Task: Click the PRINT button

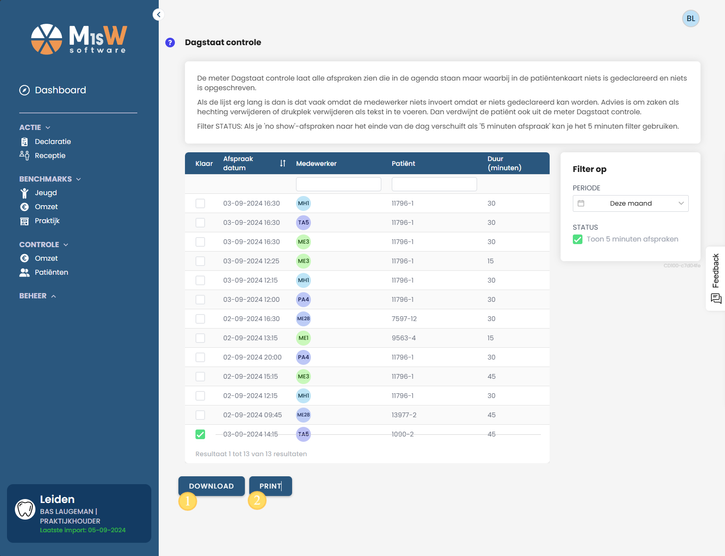Action: [x=270, y=486]
